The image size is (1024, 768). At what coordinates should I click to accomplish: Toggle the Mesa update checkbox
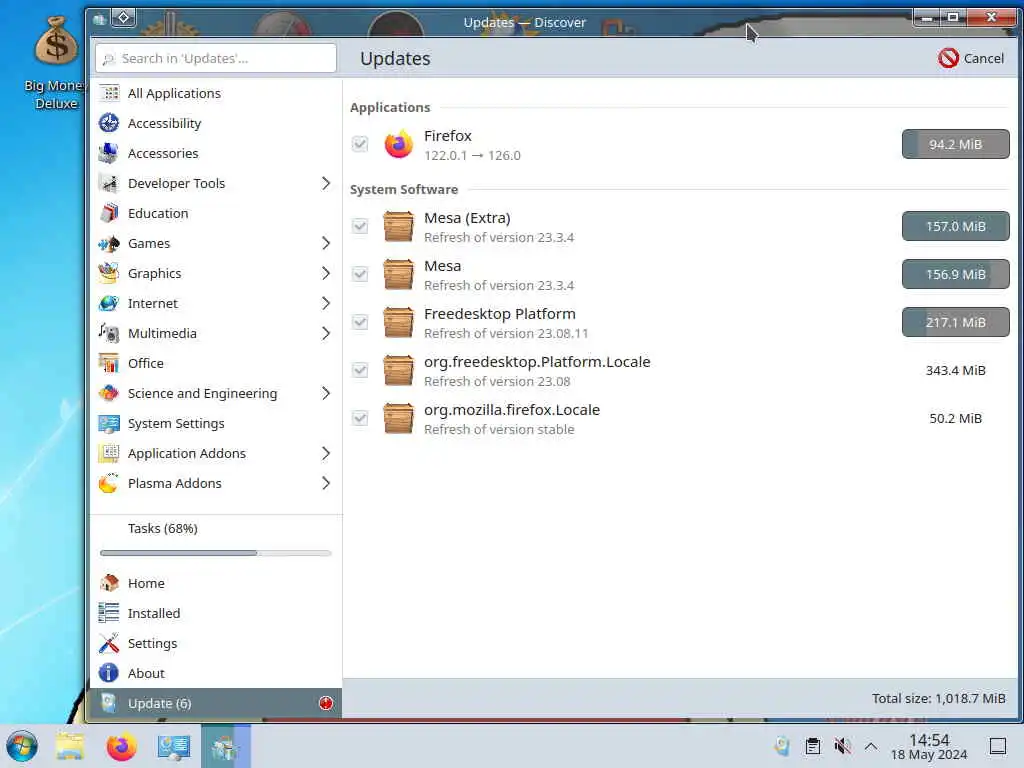tap(360, 274)
